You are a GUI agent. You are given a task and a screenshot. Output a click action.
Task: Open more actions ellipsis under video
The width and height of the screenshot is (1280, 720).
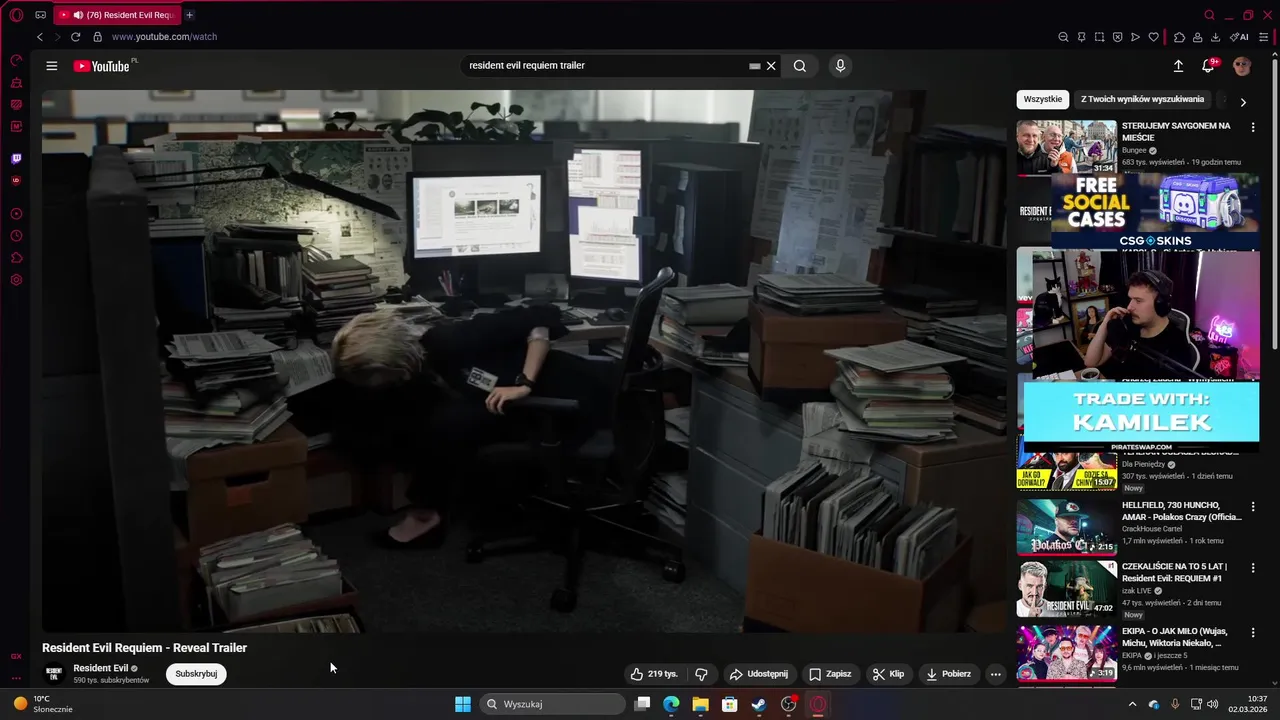(995, 674)
